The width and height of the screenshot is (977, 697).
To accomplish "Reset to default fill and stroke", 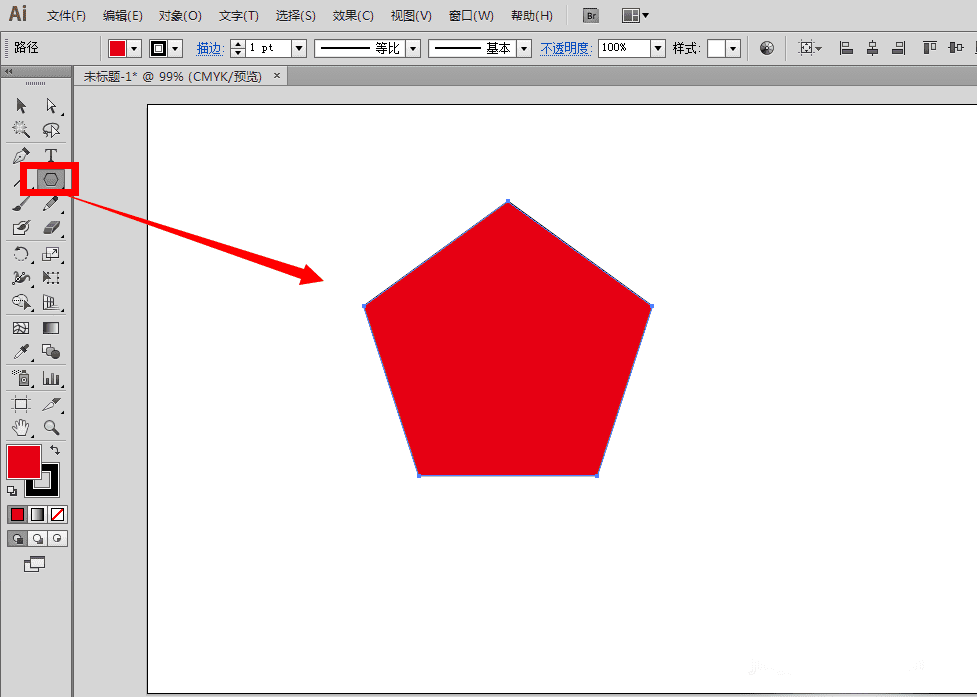I will (12, 491).
